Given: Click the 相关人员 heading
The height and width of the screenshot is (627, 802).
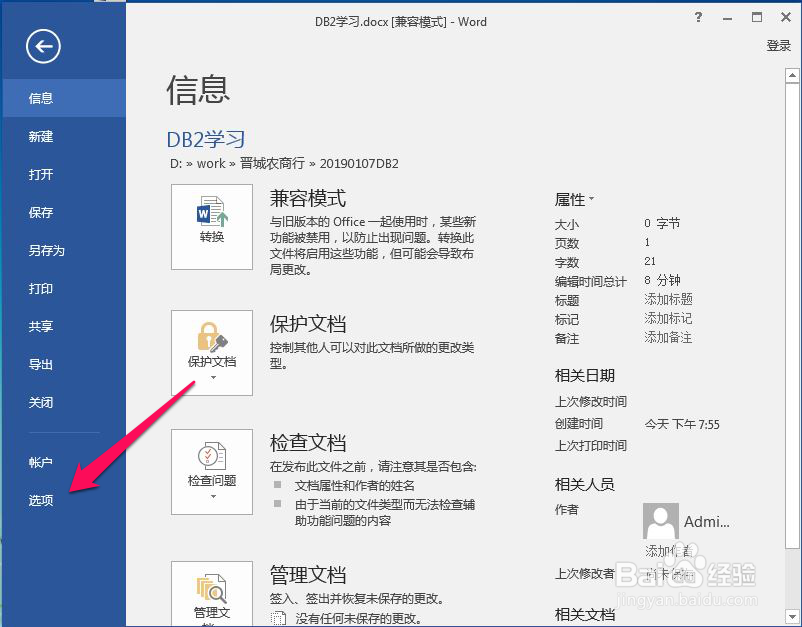Looking at the screenshot, I should click(x=585, y=484).
